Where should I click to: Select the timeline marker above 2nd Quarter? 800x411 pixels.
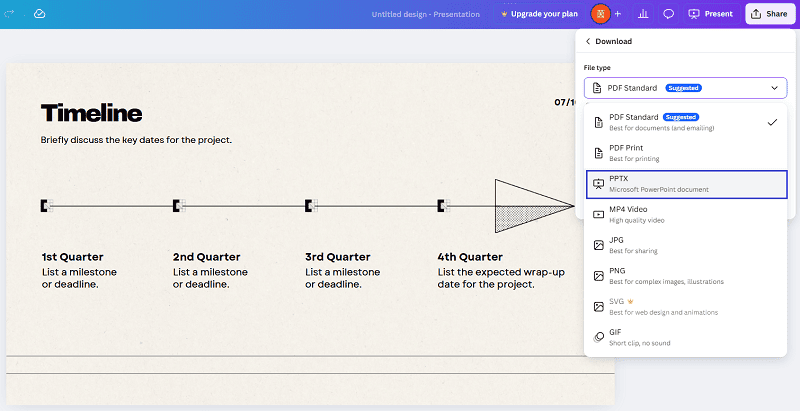click(x=179, y=206)
